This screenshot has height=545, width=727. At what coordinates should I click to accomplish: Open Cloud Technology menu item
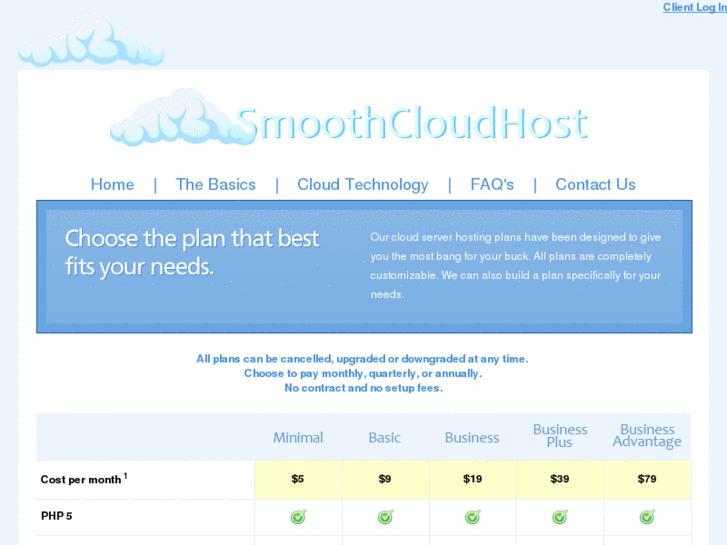pyautogui.click(x=363, y=185)
